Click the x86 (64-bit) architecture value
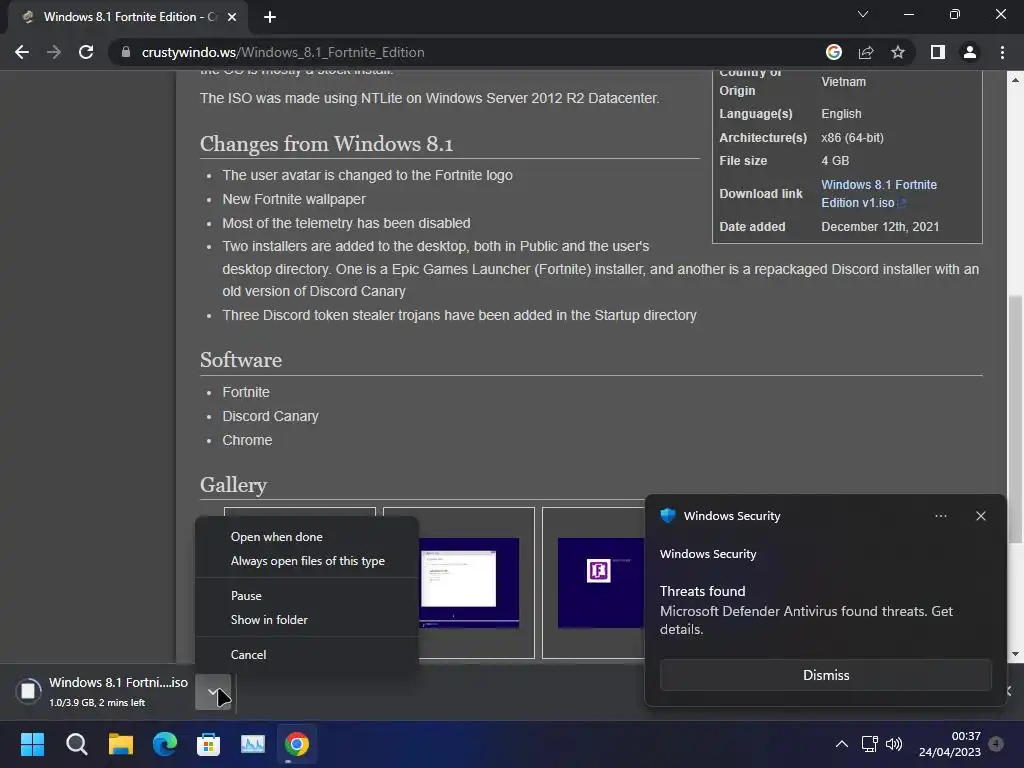This screenshot has width=1024, height=768. click(x=852, y=138)
